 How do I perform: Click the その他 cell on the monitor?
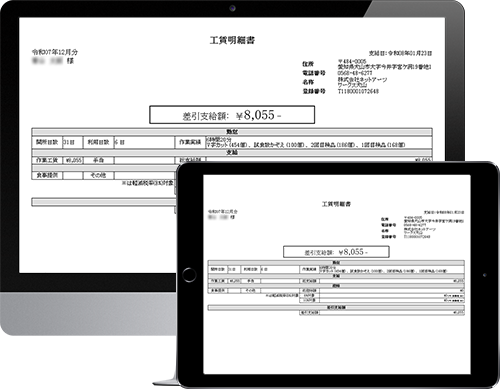point(98,175)
